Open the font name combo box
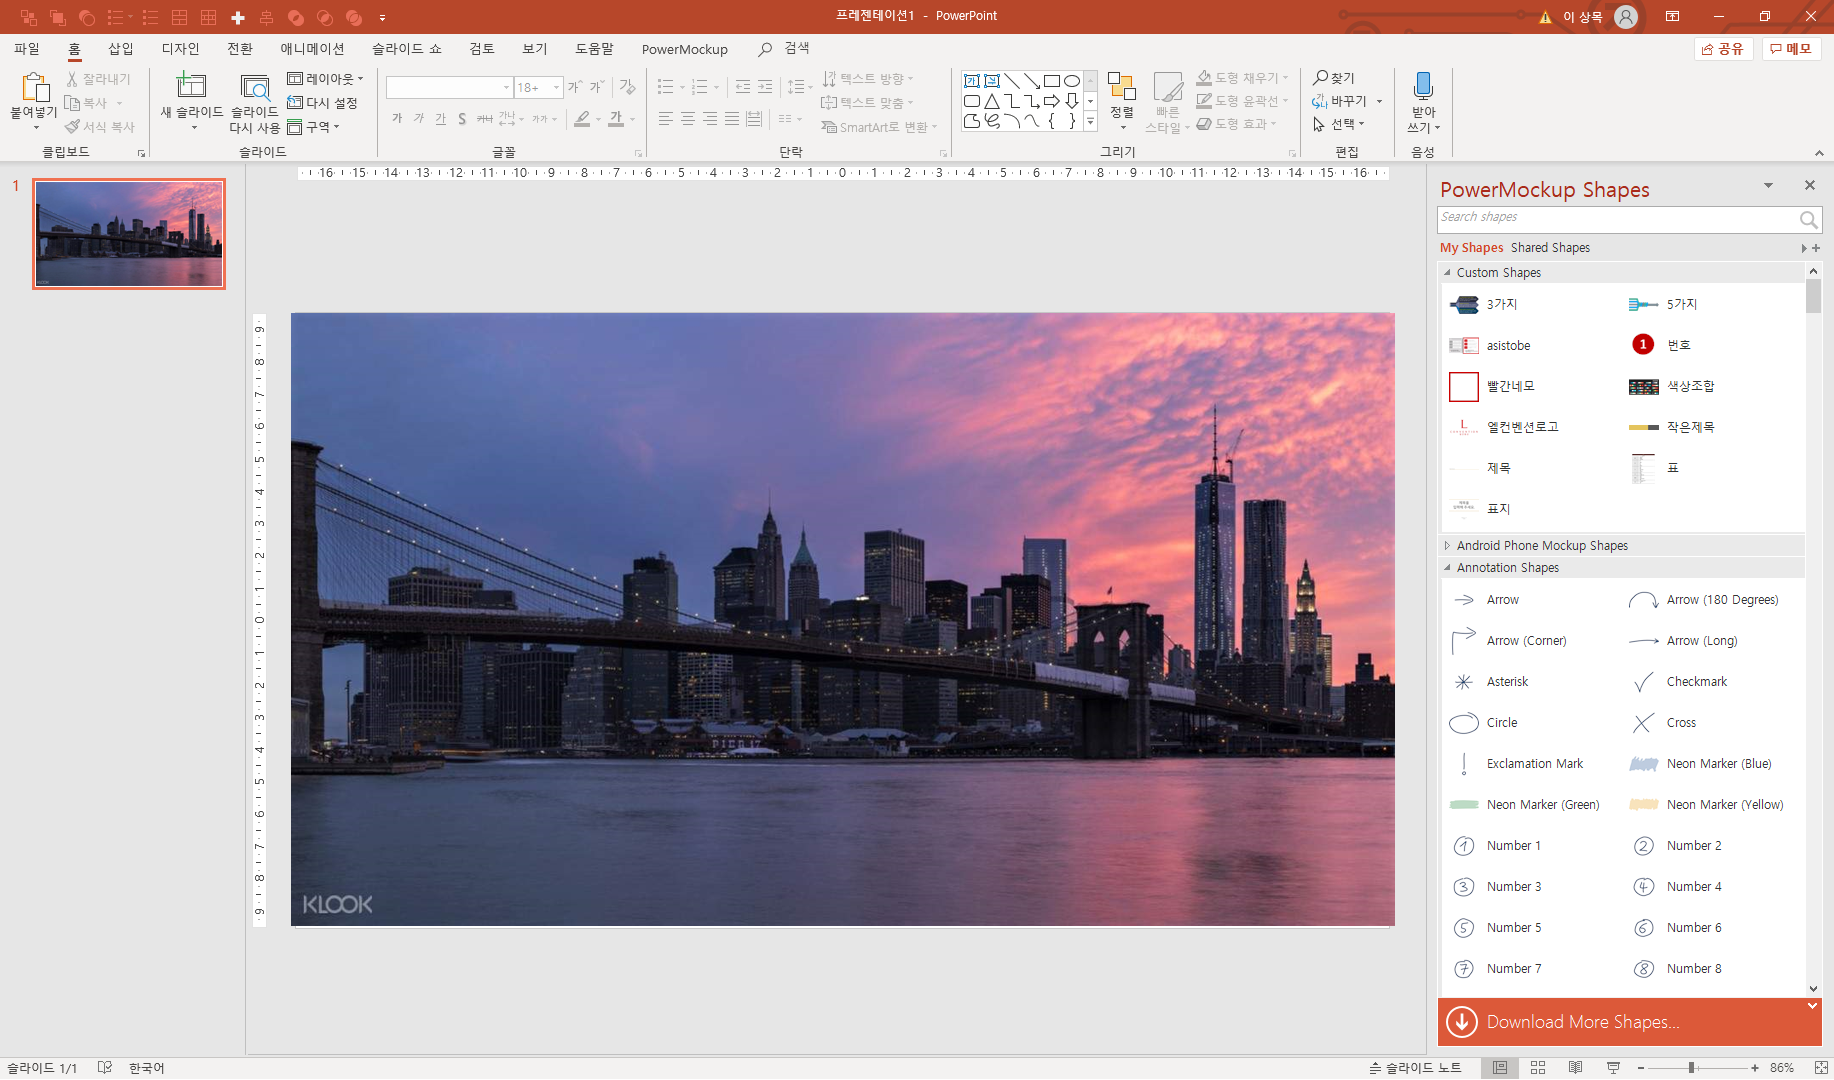 tap(449, 88)
